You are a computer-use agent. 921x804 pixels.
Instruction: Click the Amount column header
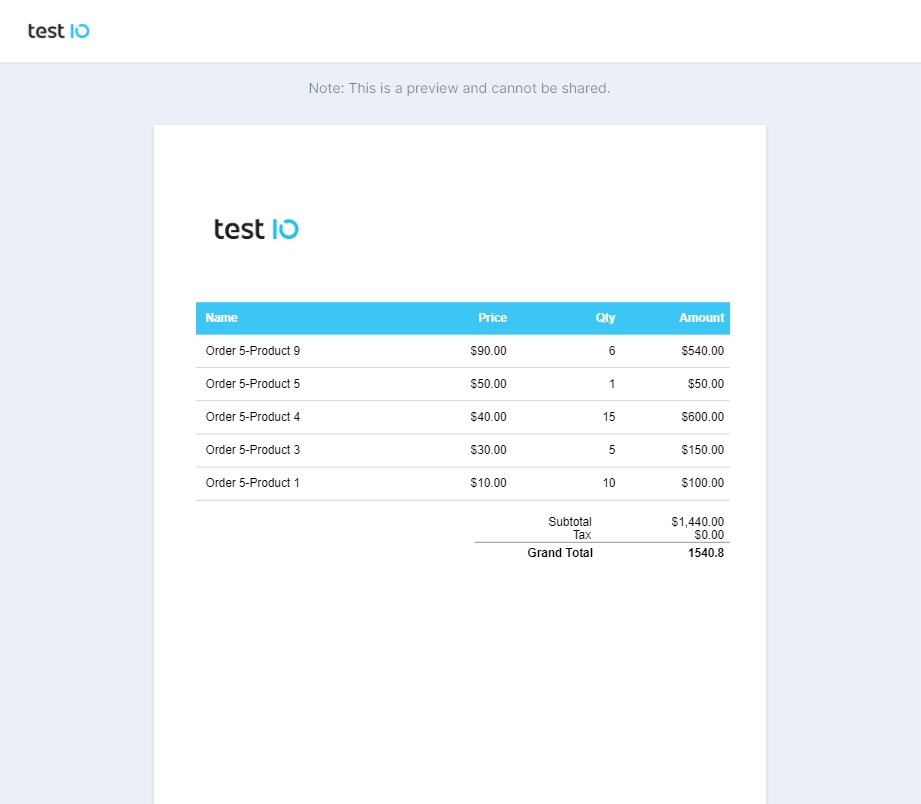tap(701, 318)
